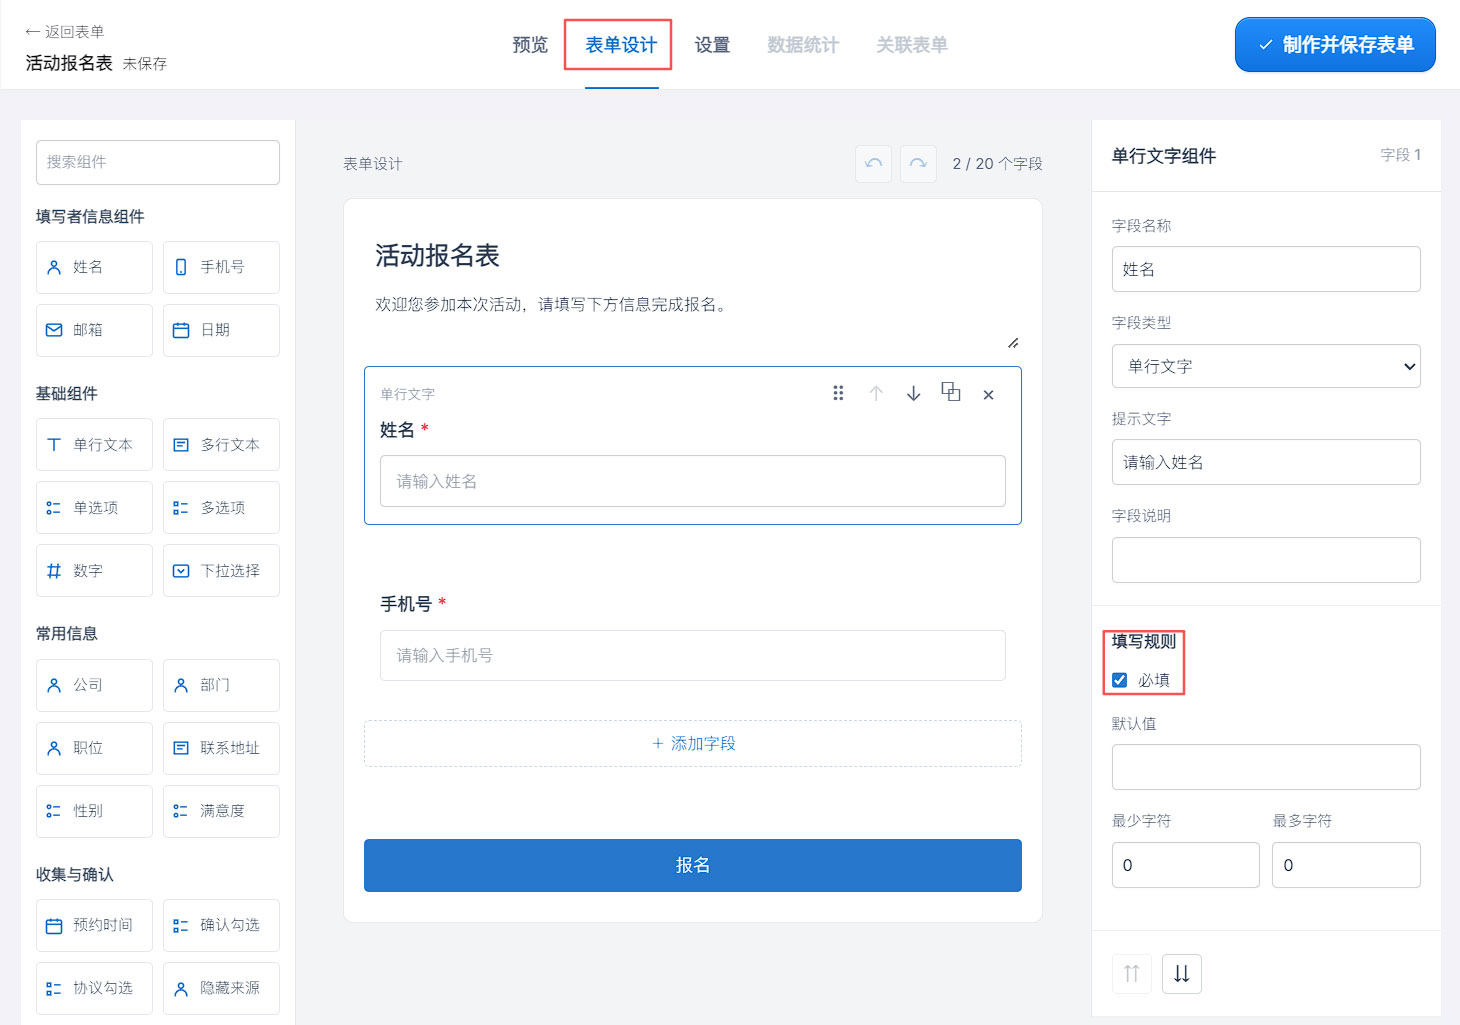Click 添加字段 in the form canvas
Screen dimensions: 1460x1025
point(693,743)
